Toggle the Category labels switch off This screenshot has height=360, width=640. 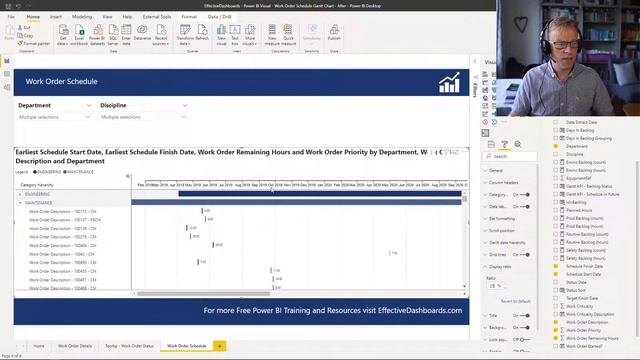tap(525, 195)
